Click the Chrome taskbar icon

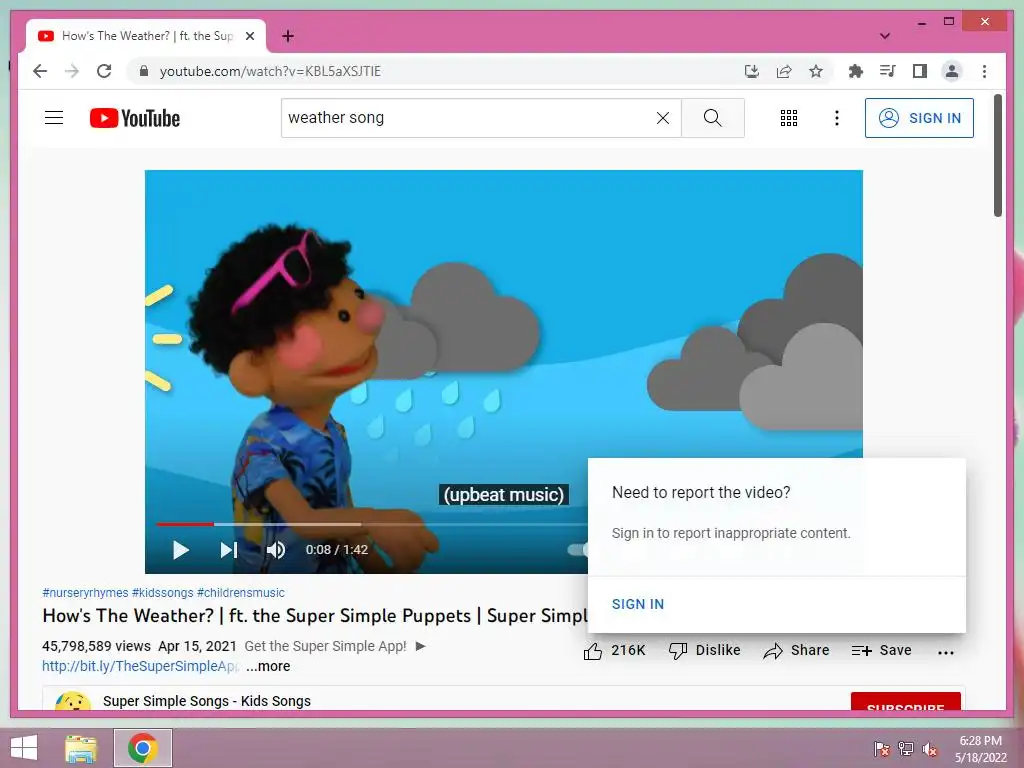[x=142, y=748]
